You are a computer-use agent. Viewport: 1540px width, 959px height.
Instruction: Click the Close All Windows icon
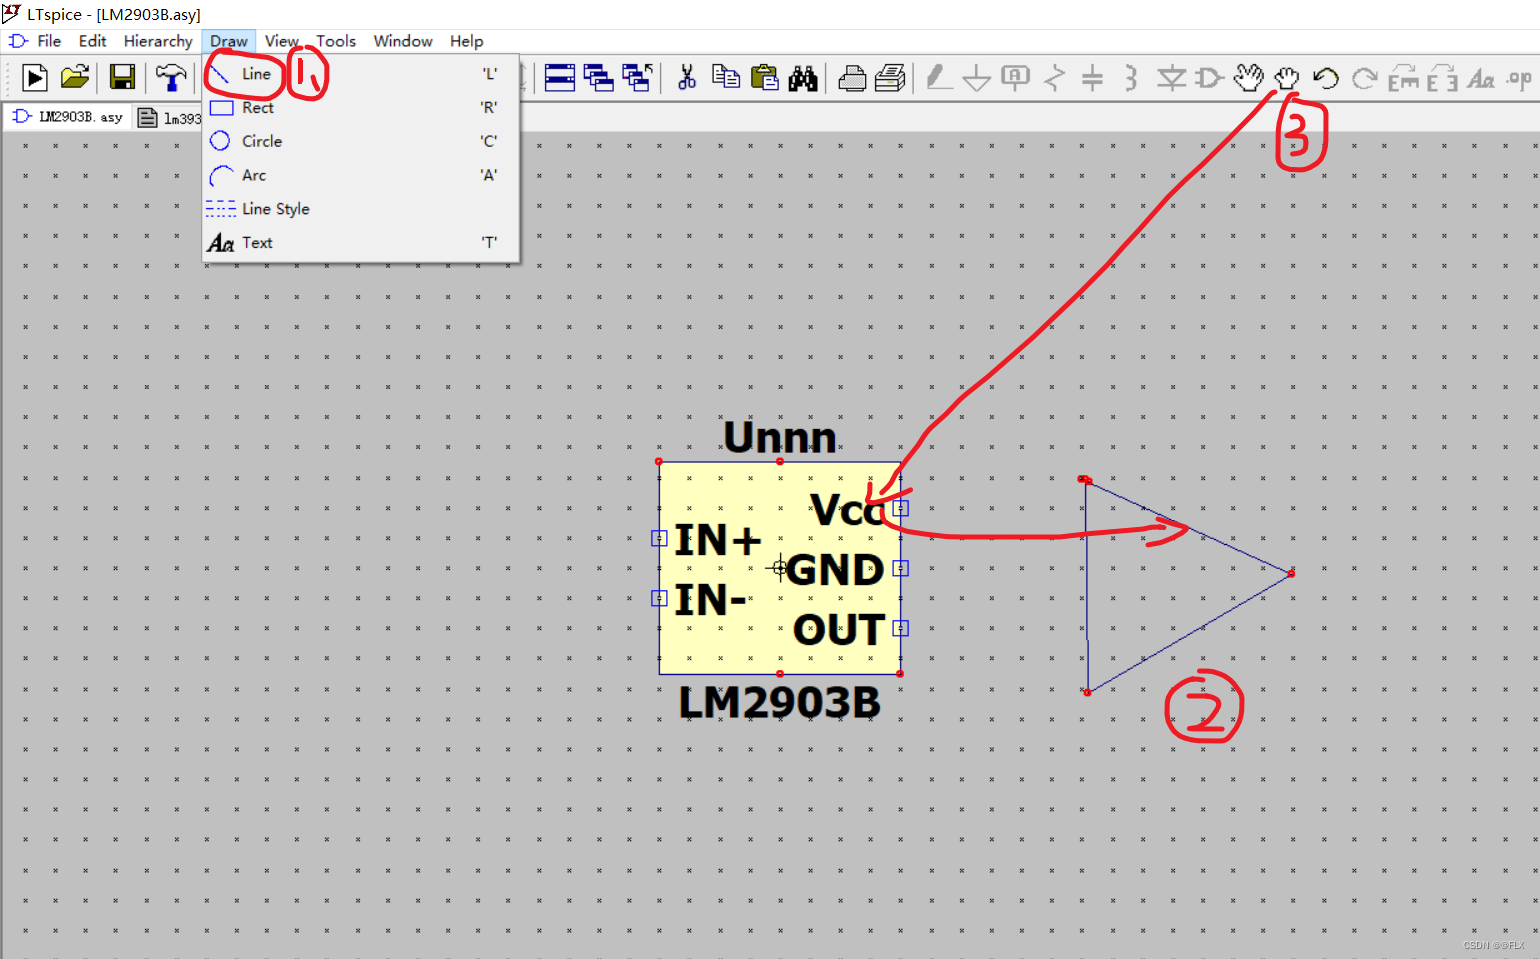pos(637,78)
